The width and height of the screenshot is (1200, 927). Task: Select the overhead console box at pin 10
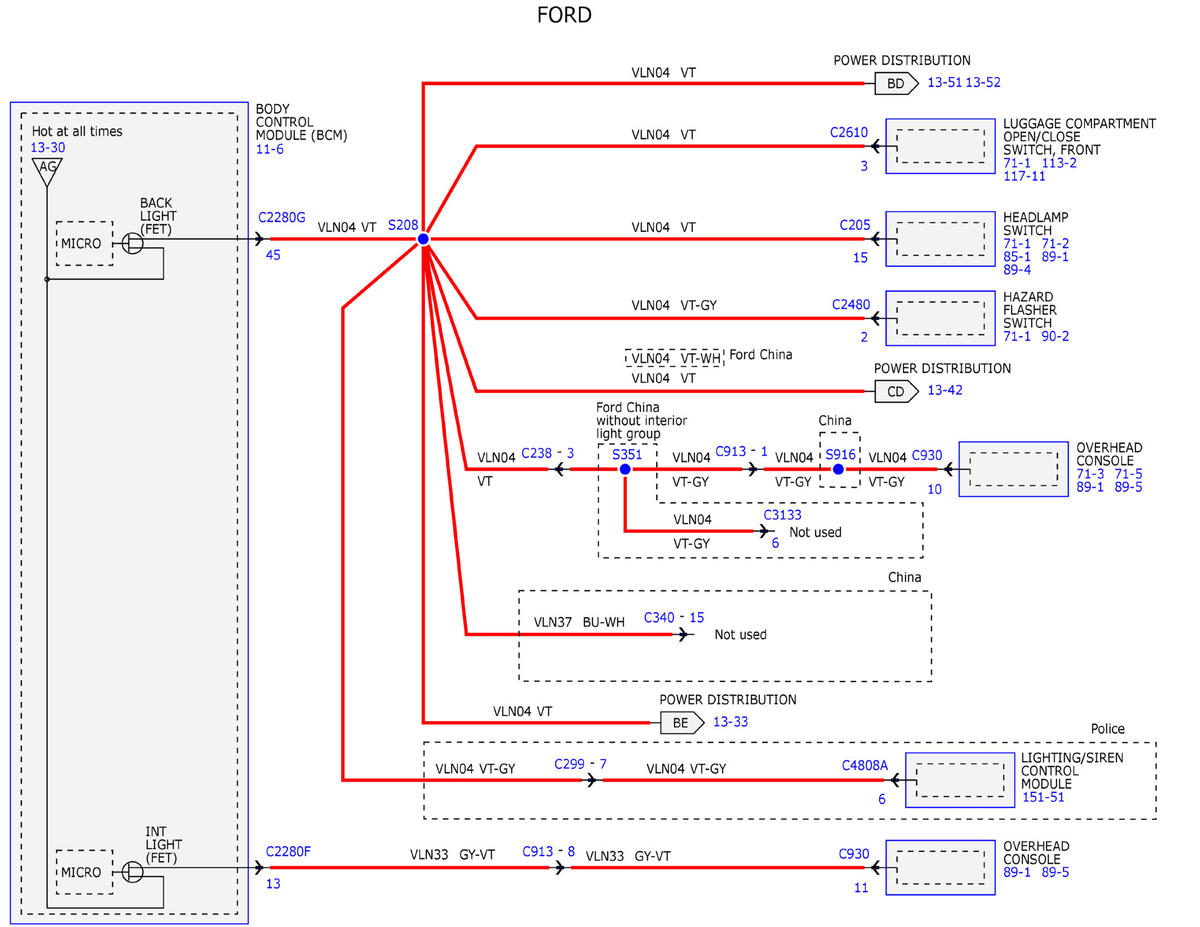tap(1012, 469)
